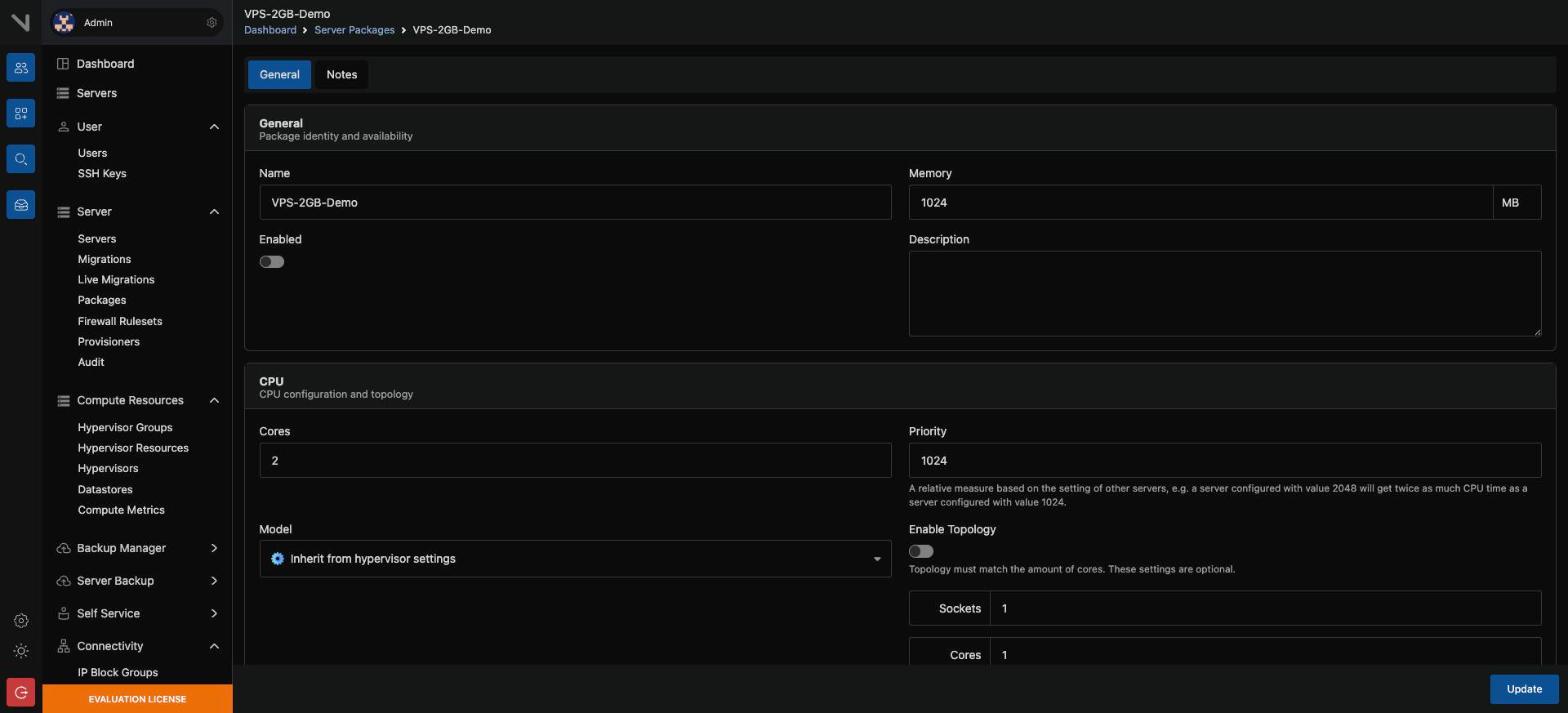Follow the Server Packages breadcrumb link
This screenshot has height=713, width=1568.
354,30
